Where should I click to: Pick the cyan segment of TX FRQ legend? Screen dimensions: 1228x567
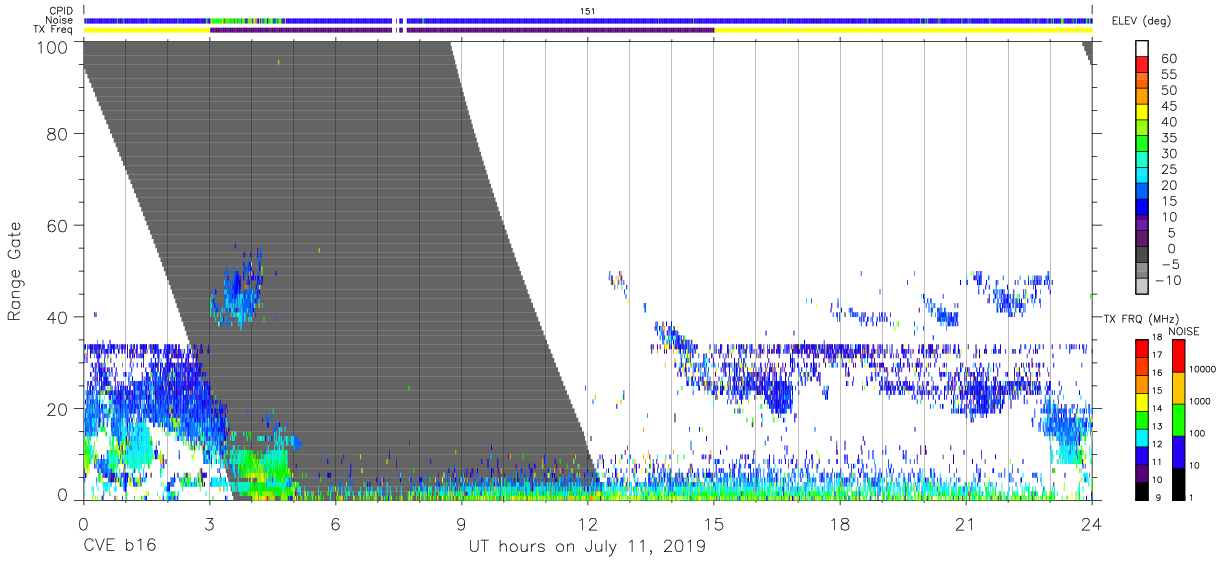tap(1141, 437)
